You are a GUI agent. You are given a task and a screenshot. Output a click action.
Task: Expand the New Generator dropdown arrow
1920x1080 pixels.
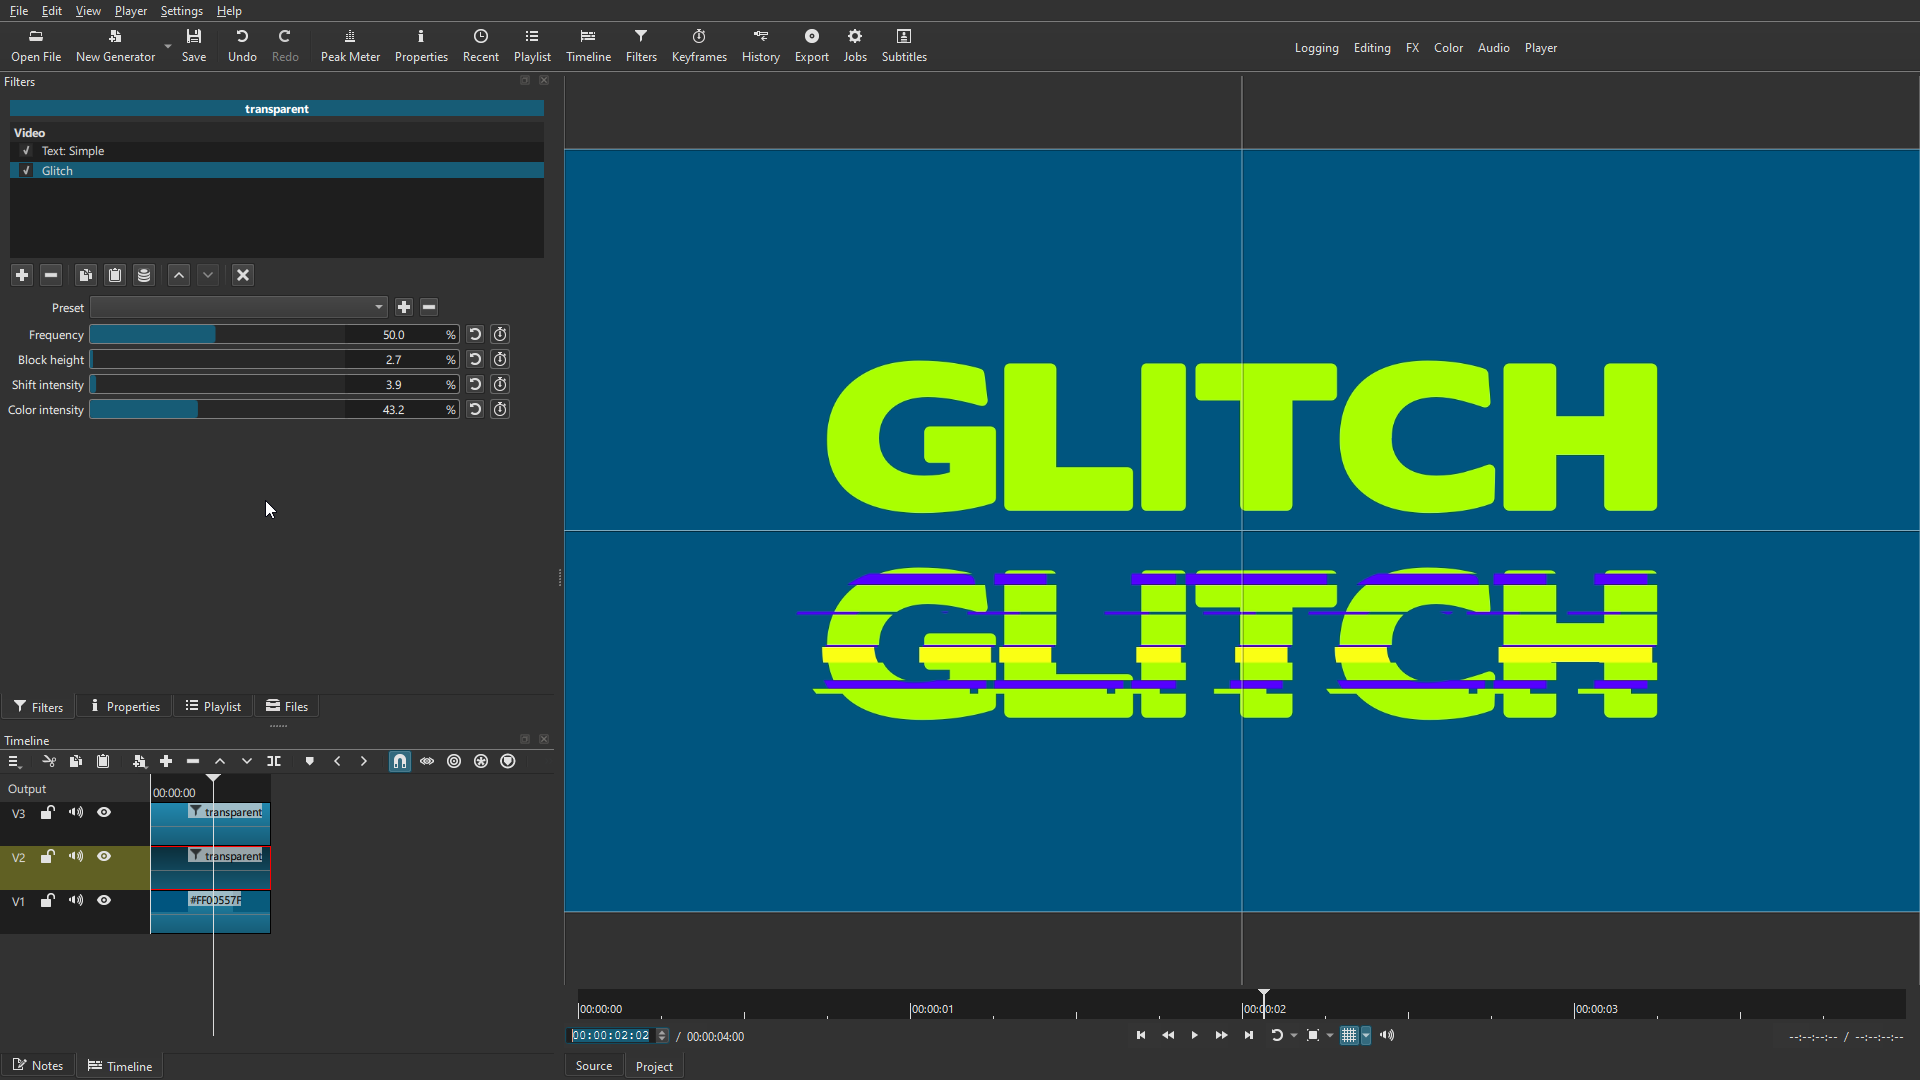click(x=168, y=46)
